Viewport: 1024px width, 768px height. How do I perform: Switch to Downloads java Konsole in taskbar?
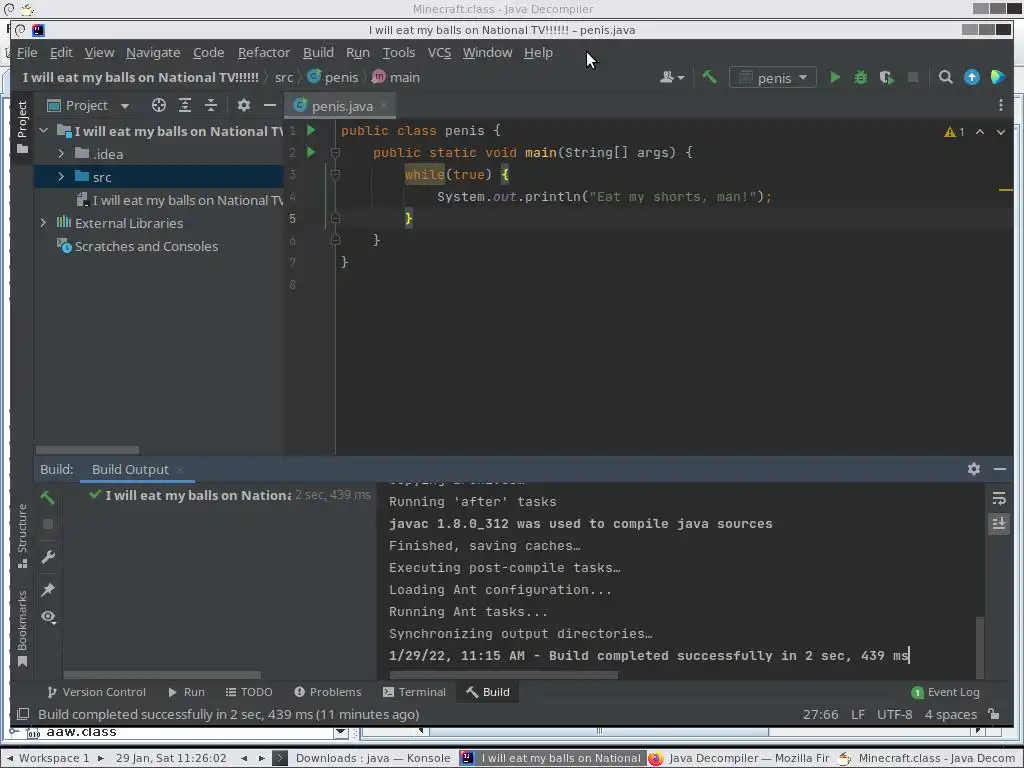tap(364, 758)
